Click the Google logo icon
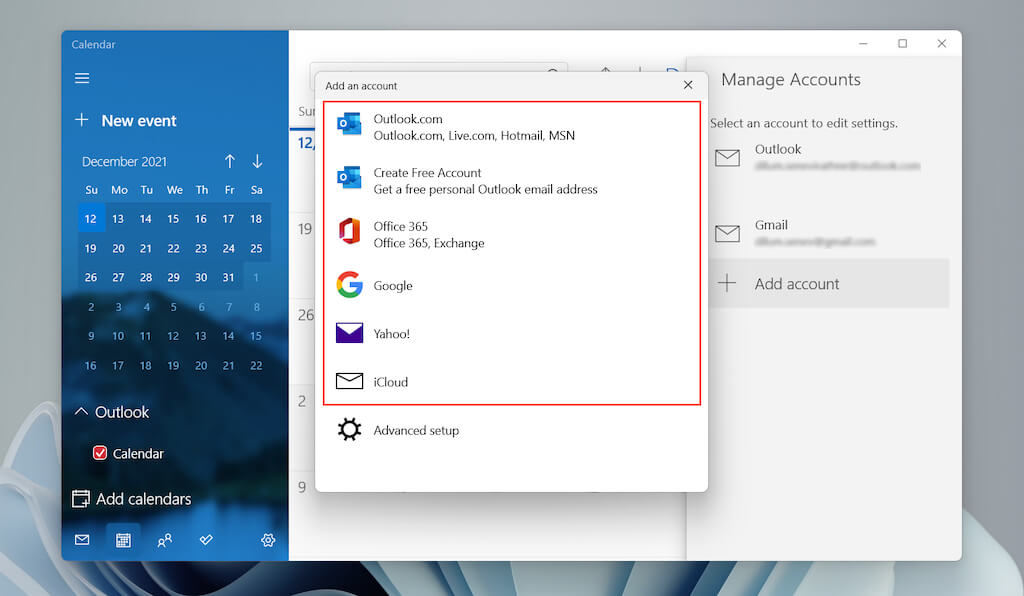This screenshot has width=1024, height=596. coord(349,285)
